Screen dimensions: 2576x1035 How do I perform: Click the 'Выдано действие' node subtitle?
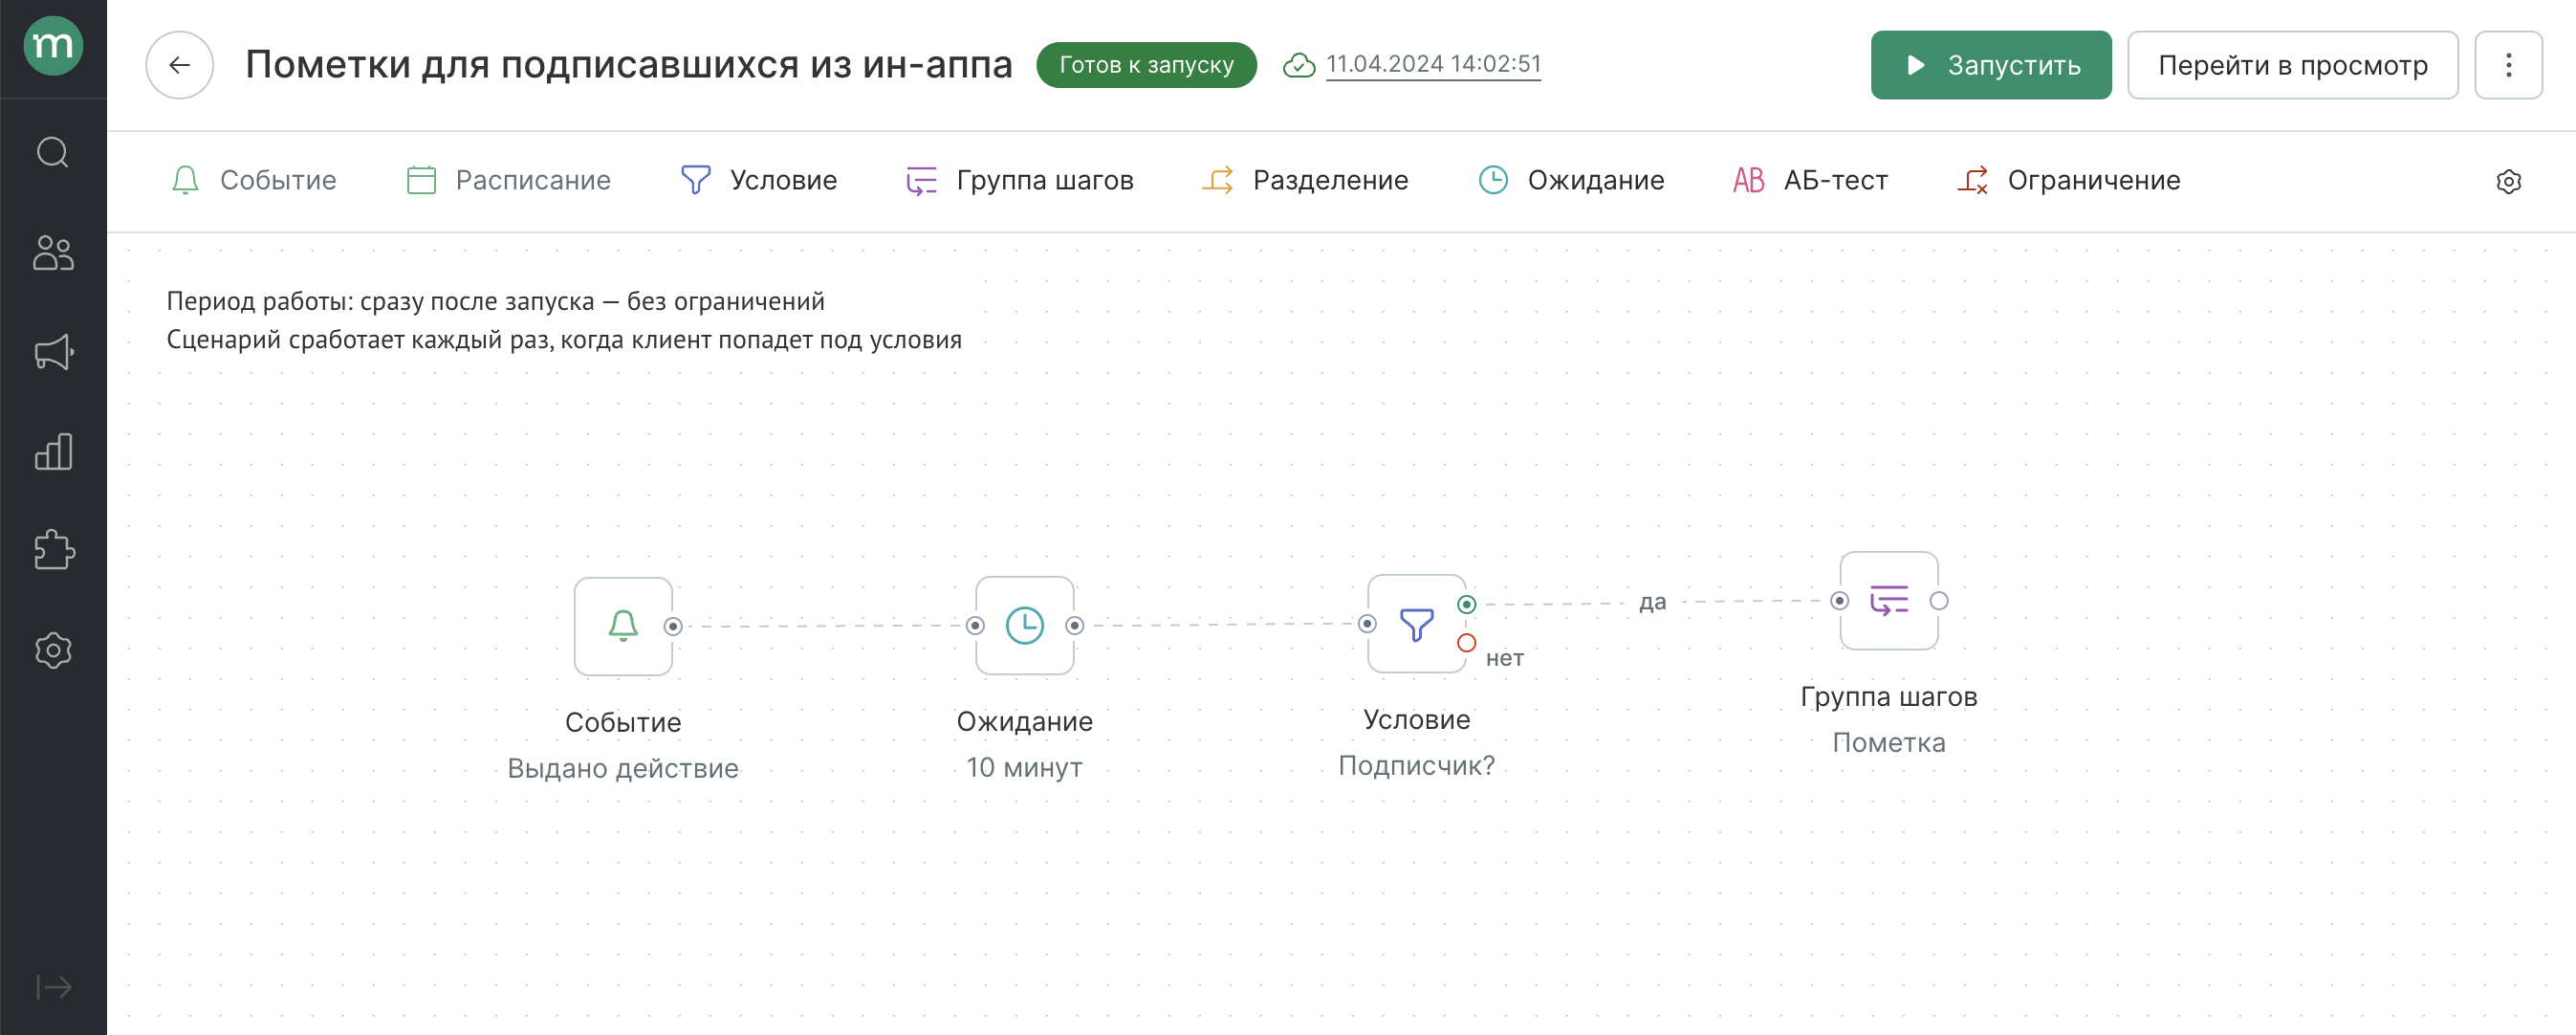(623, 768)
